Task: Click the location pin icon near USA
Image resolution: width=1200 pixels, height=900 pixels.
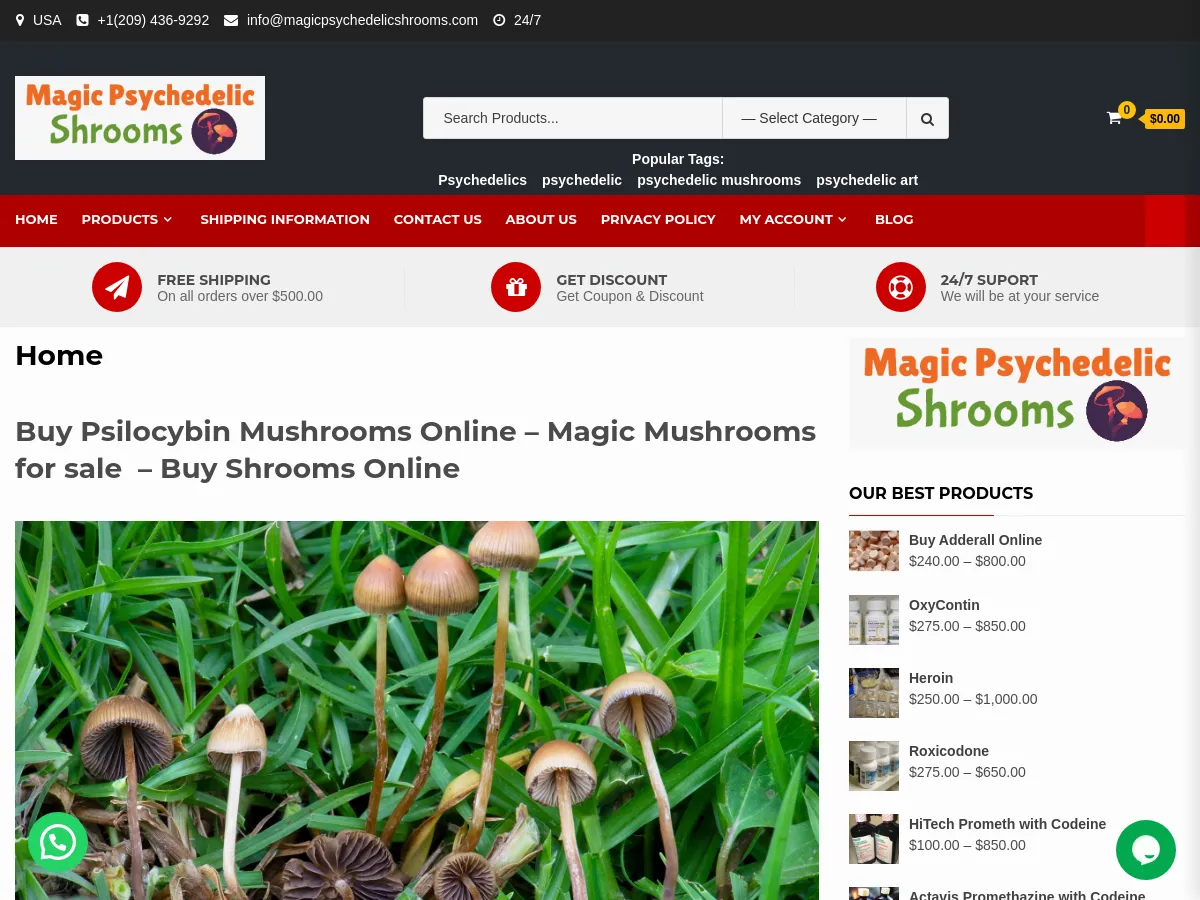Action: tap(20, 20)
